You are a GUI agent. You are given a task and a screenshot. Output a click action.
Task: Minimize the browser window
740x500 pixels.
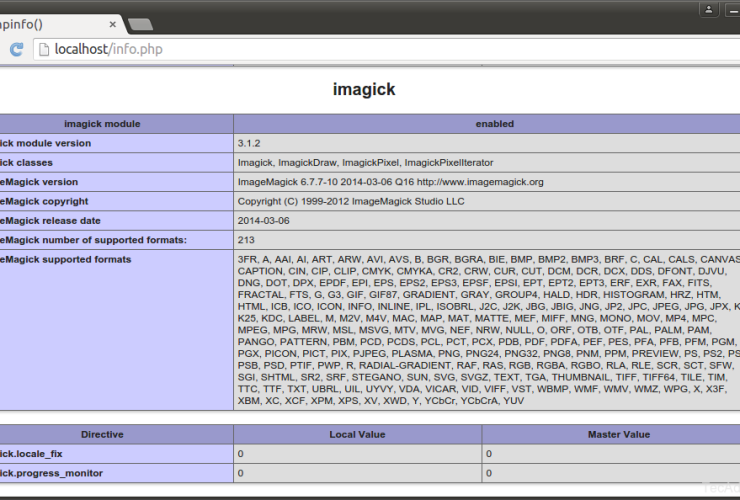point(732,10)
